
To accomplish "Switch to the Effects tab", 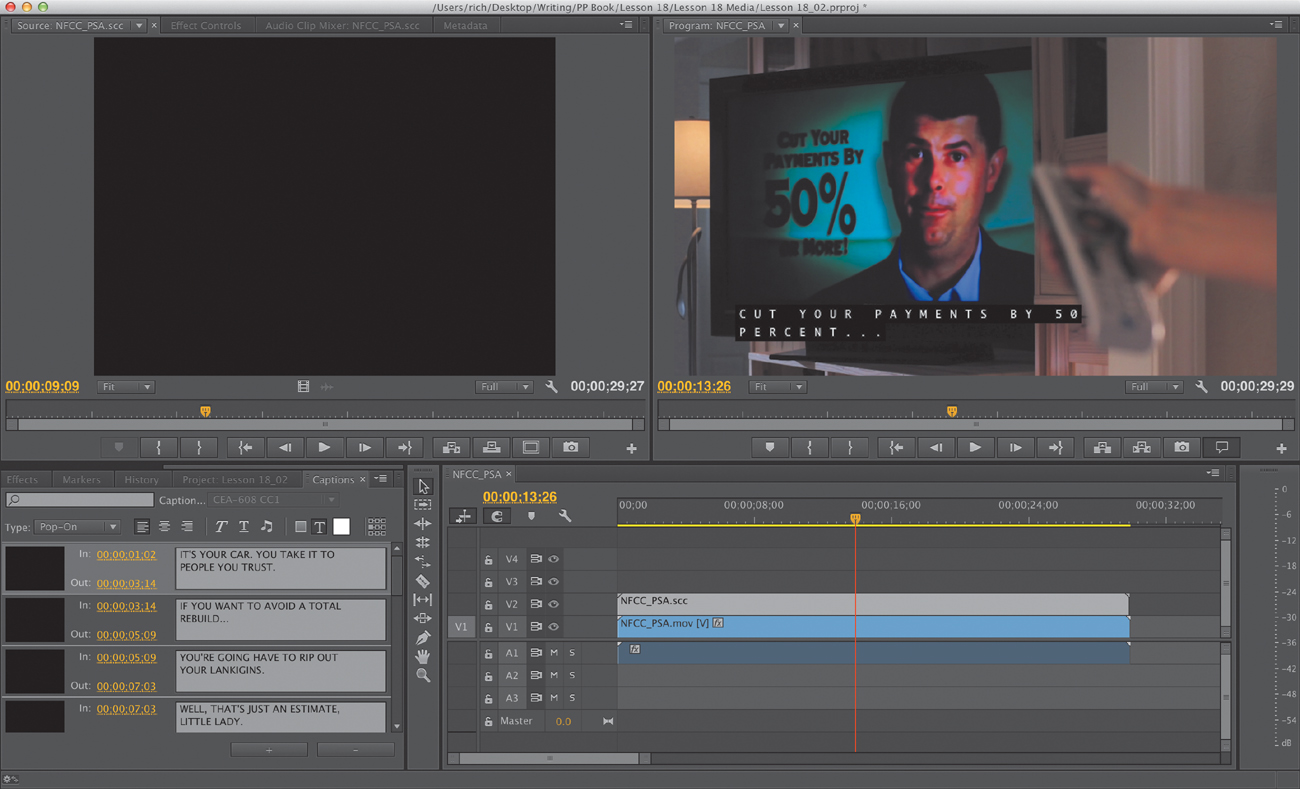I will coord(22,480).
